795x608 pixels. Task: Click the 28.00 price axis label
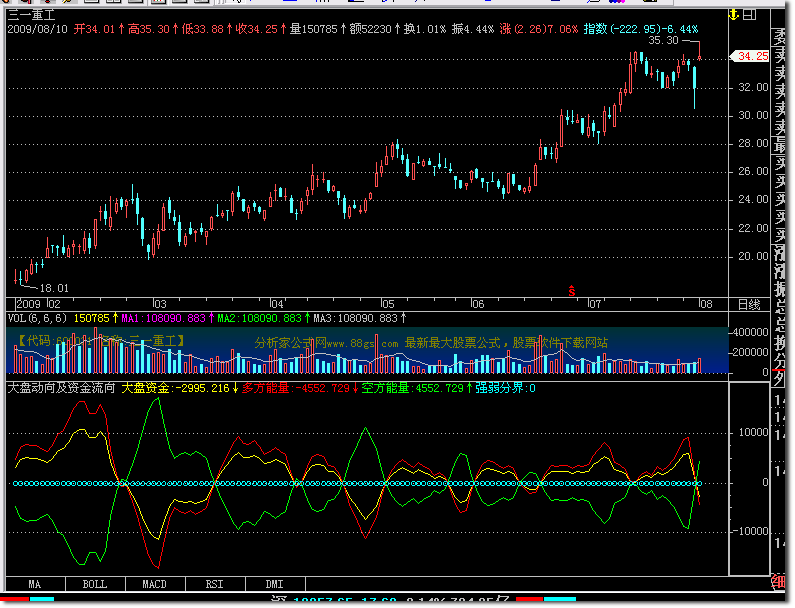[x=753, y=144]
